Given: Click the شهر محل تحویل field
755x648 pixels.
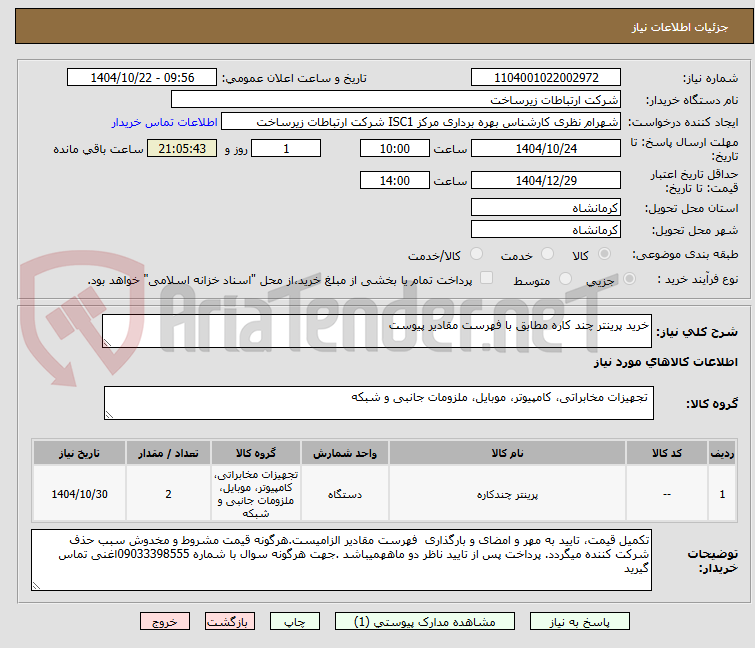Looking at the screenshot, I should pos(546,230).
